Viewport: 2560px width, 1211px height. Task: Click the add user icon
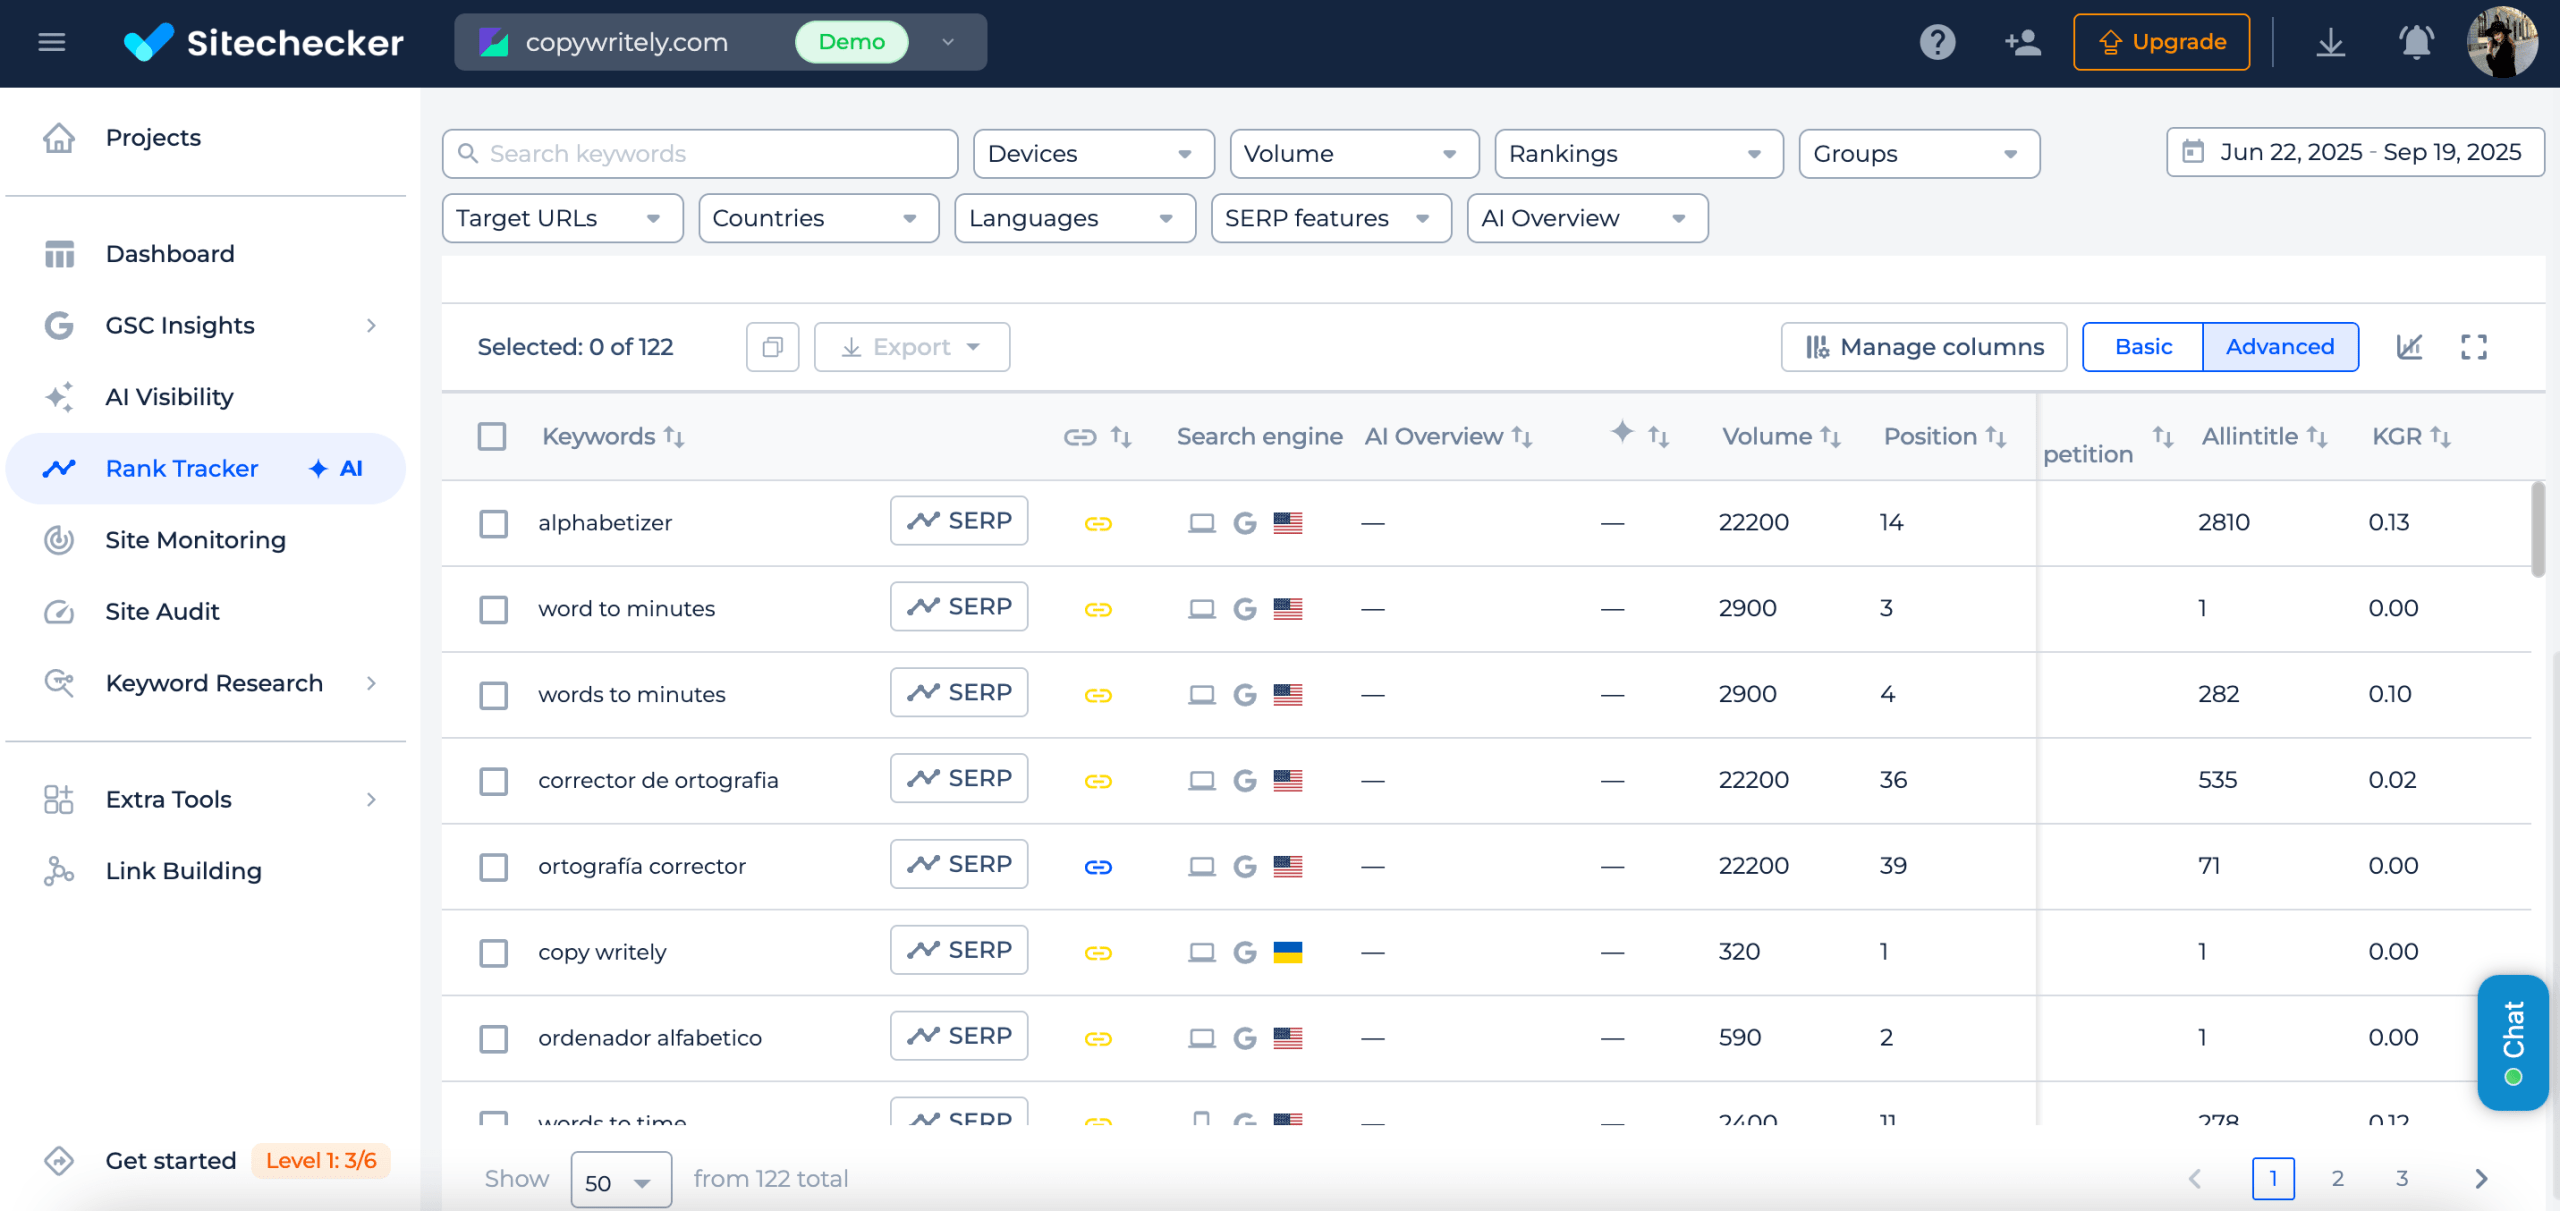tap(2022, 42)
